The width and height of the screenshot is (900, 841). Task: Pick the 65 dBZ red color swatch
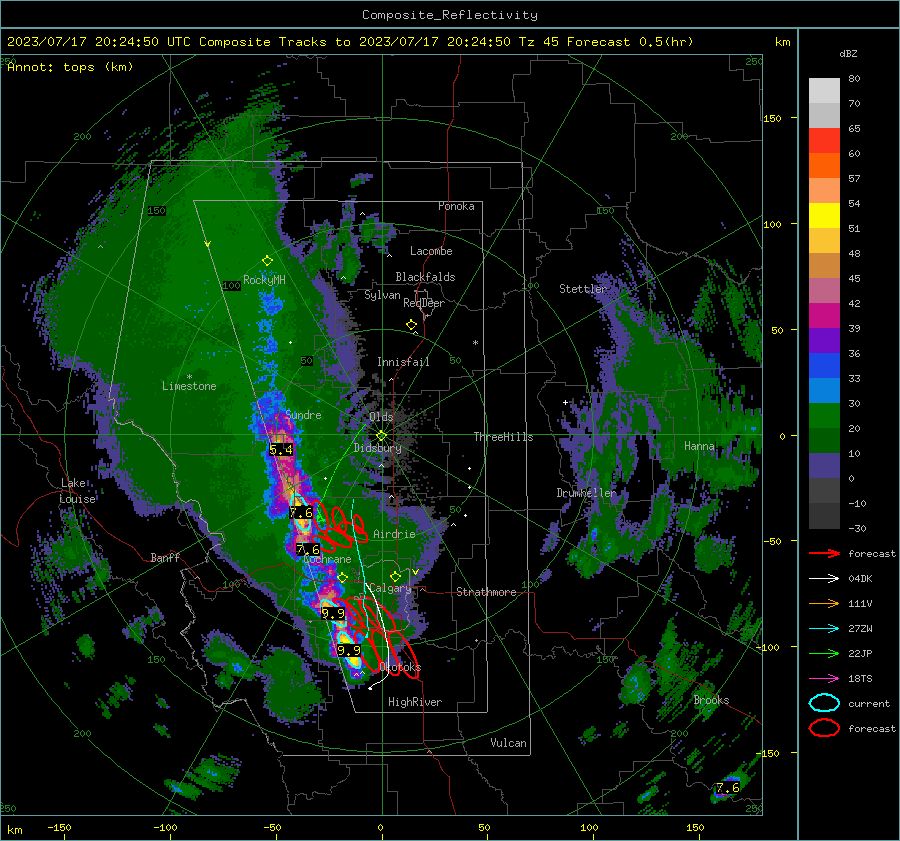pyautogui.click(x=824, y=141)
